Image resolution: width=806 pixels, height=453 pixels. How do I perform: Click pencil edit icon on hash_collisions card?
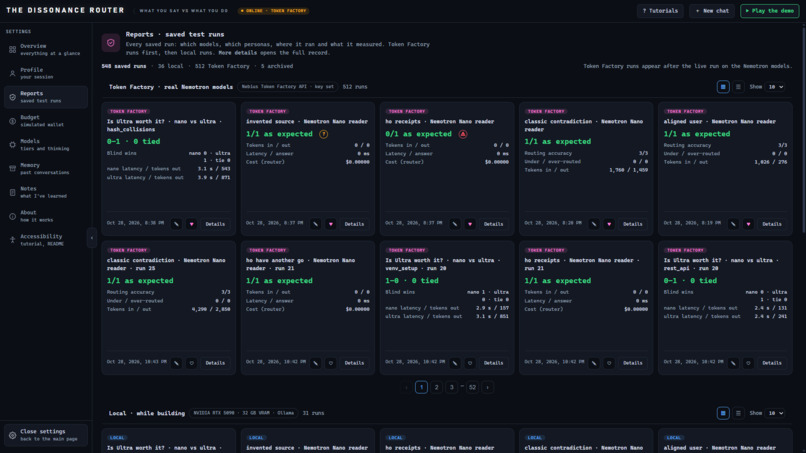(176, 224)
